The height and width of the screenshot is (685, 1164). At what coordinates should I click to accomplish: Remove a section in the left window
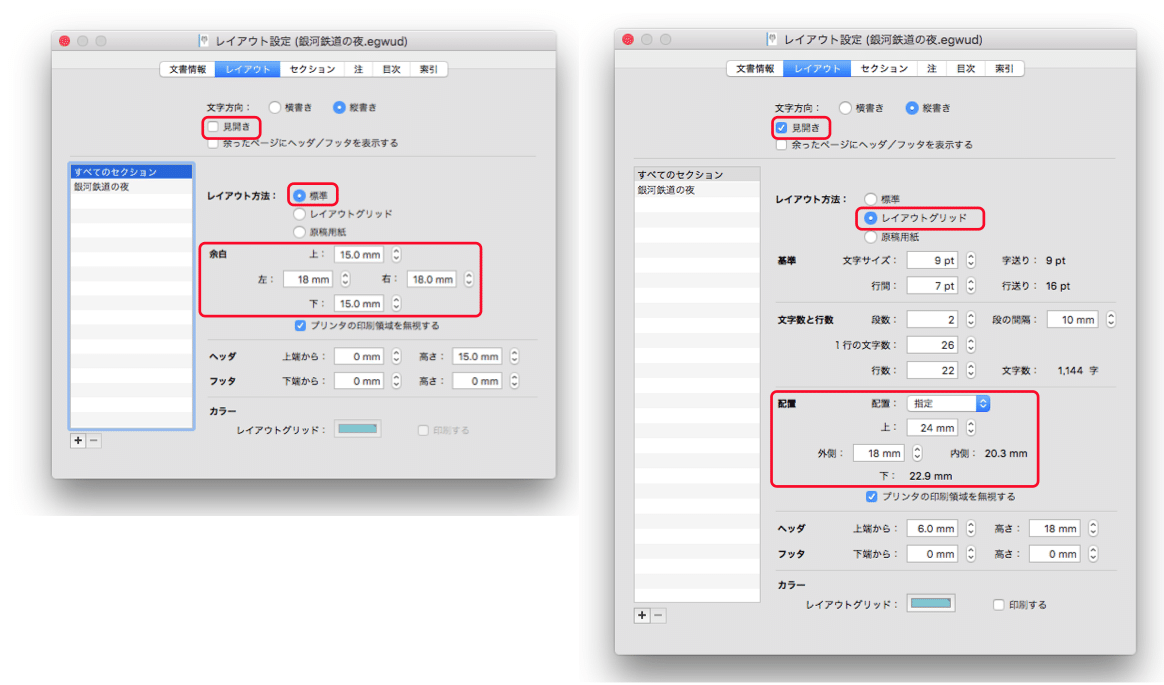click(94, 440)
